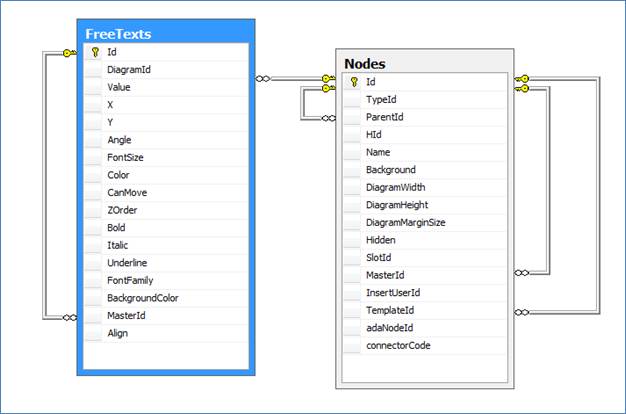
Task: Select the infinity endpoint beside FreeTexts DiagramId row
Action: (x=264, y=77)
